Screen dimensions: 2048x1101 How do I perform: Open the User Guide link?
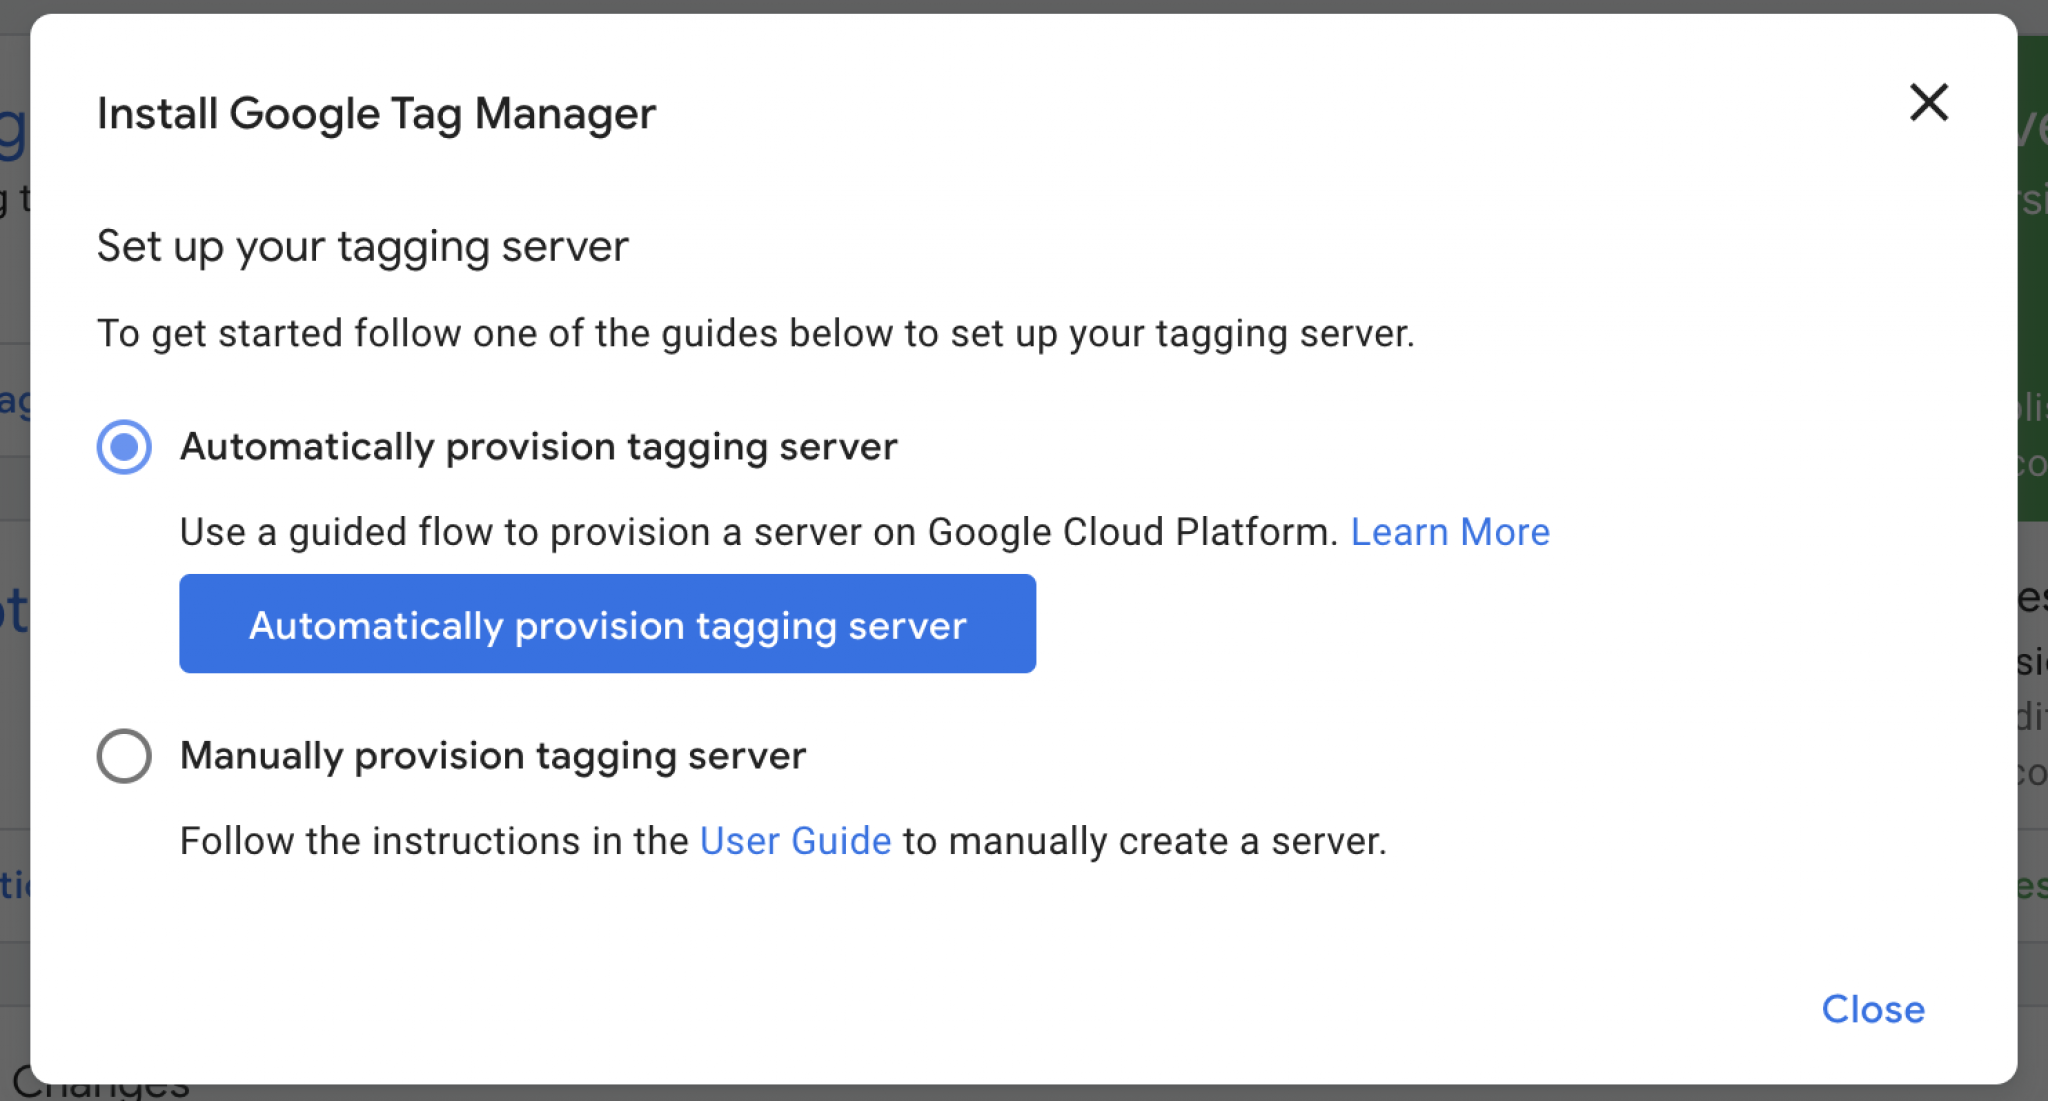795,841
